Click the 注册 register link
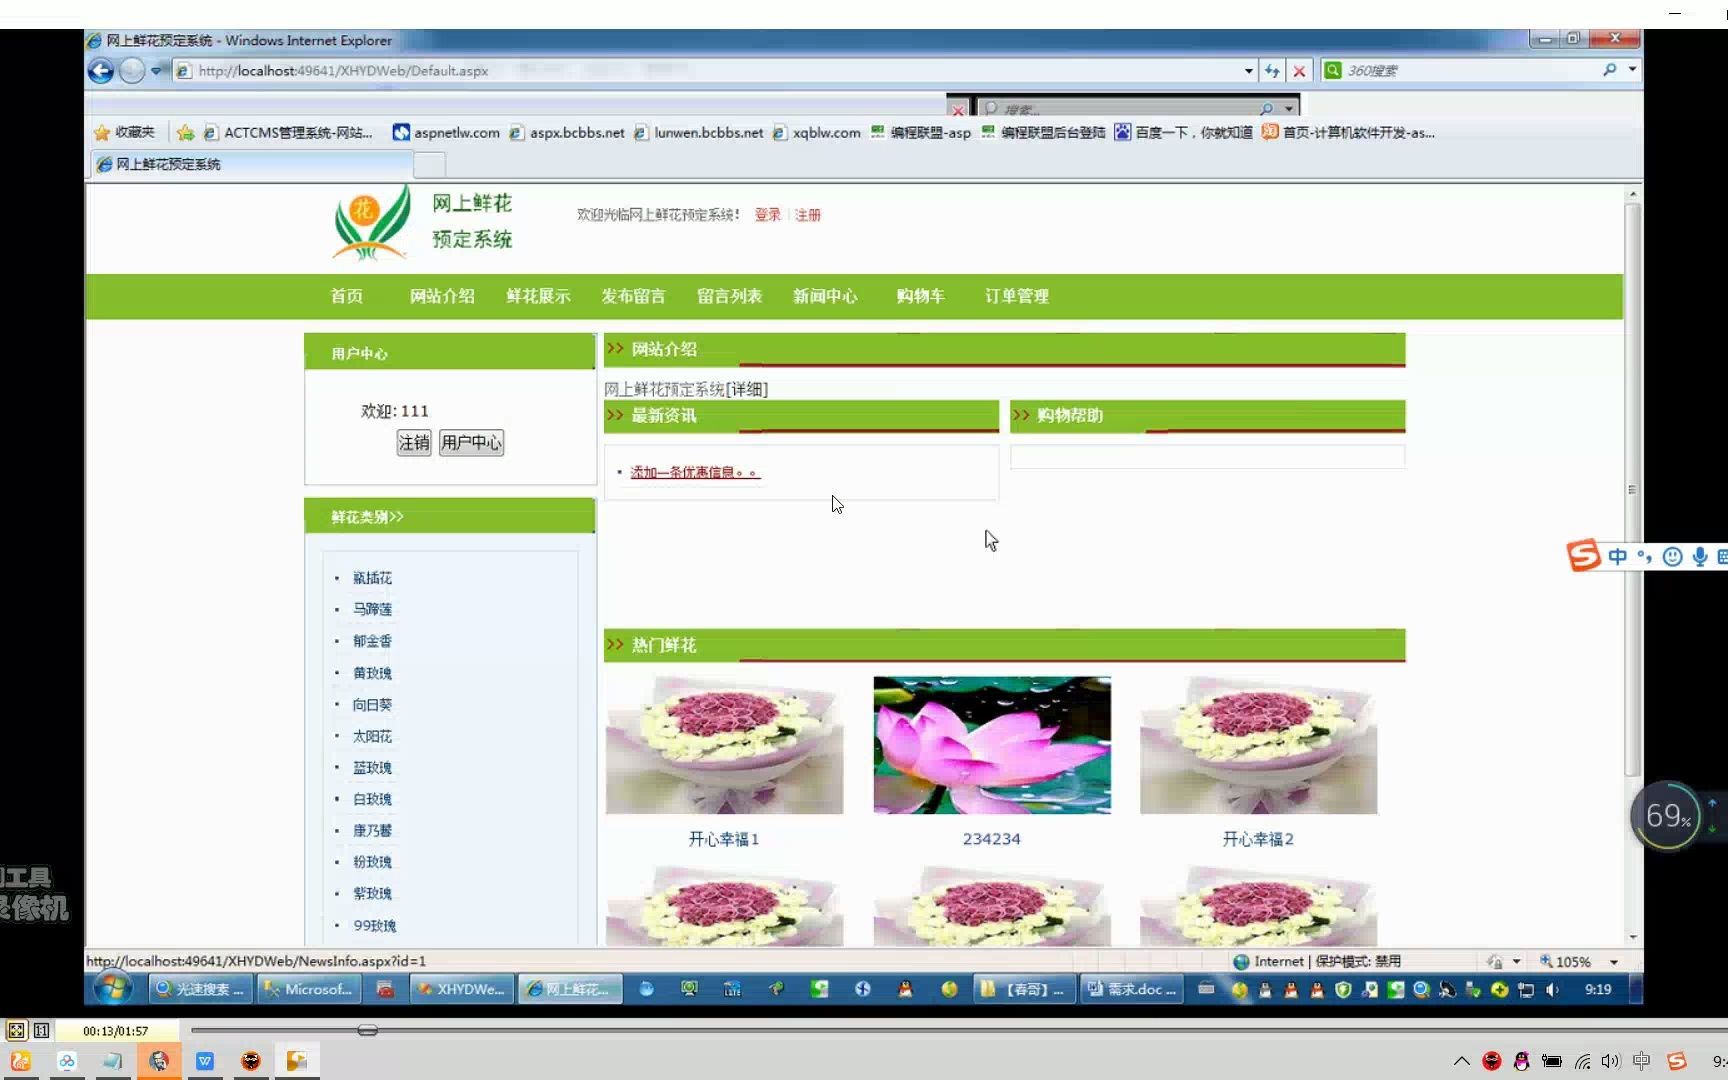 pyautogui.click(x=808, y=215)
